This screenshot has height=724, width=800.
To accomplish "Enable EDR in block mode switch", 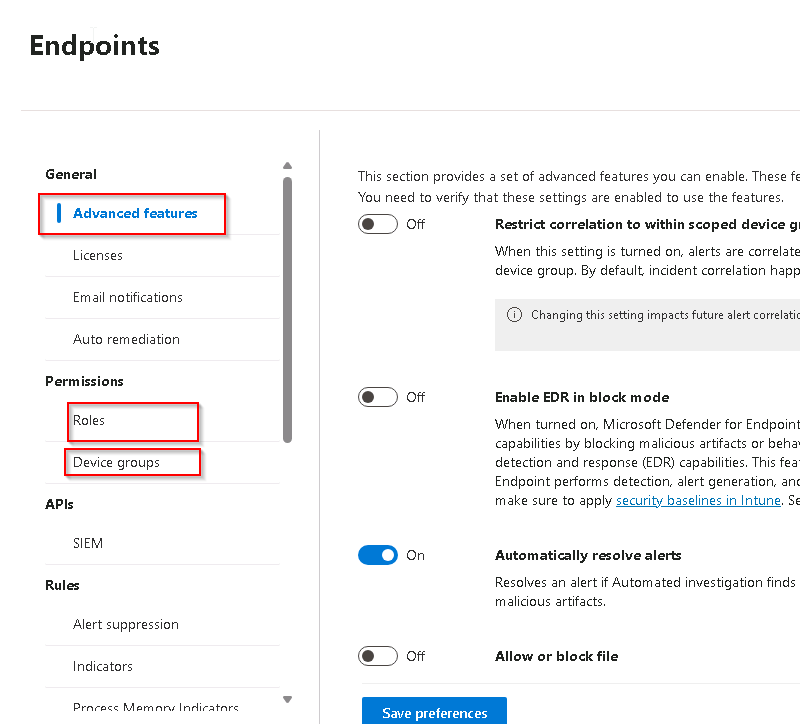I will 378,397.
